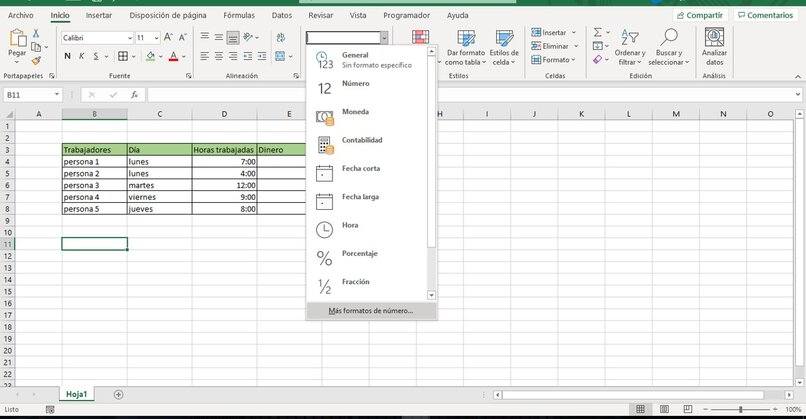
Task: Click the Compartir button
Action: coord(700,15)
